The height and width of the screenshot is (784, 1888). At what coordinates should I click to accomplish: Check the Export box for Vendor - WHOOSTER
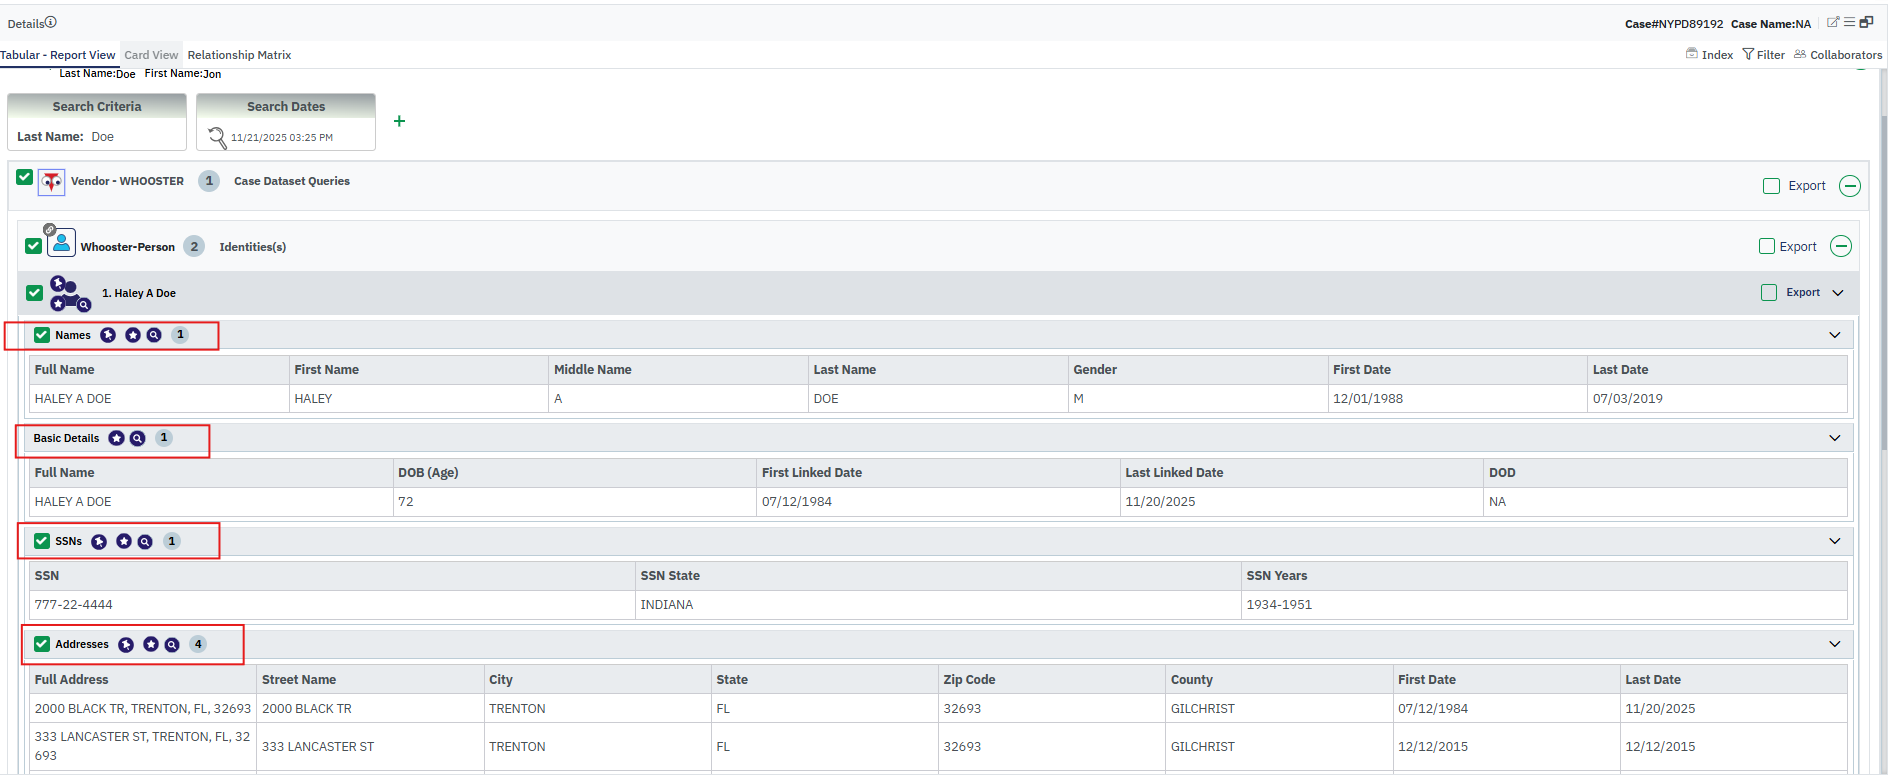click(x=1771, y=186)
